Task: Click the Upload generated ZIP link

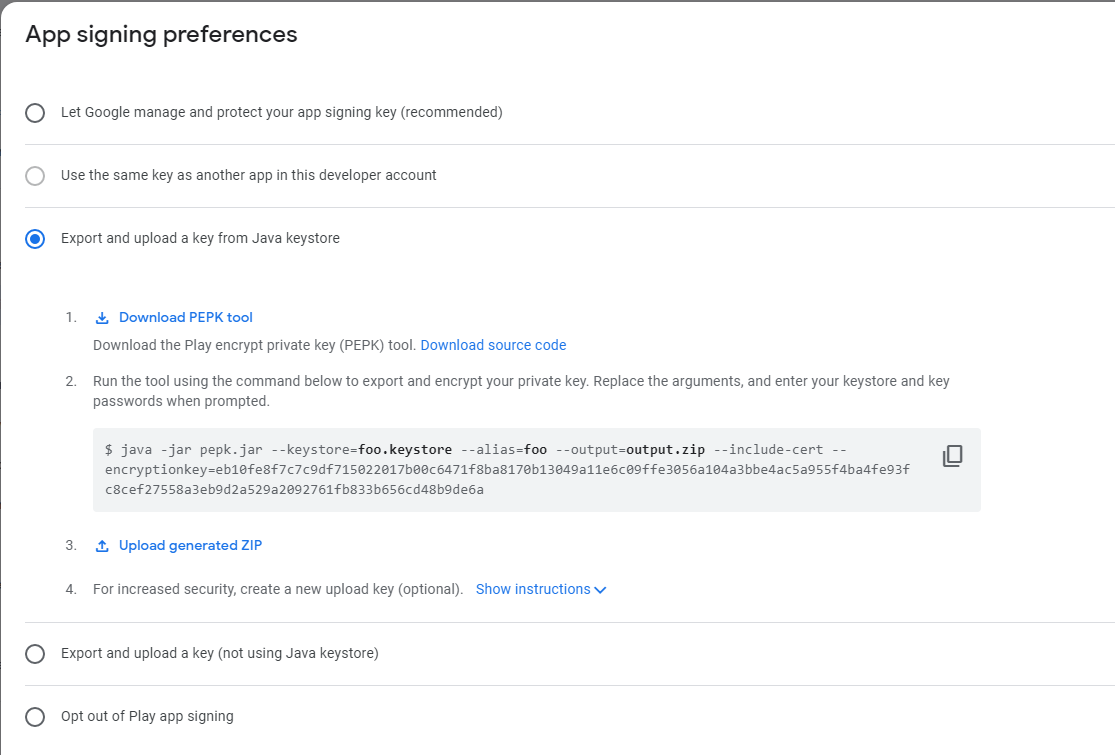Action: click(191, 545)
